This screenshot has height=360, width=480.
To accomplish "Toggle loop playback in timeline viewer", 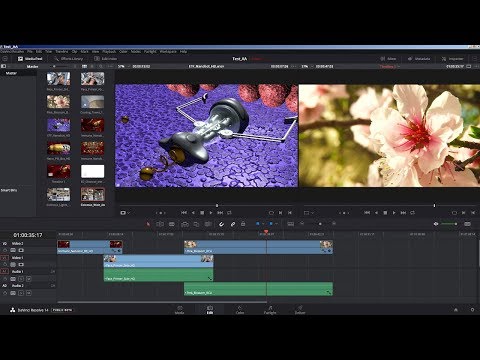I will [x=412, y=212].
